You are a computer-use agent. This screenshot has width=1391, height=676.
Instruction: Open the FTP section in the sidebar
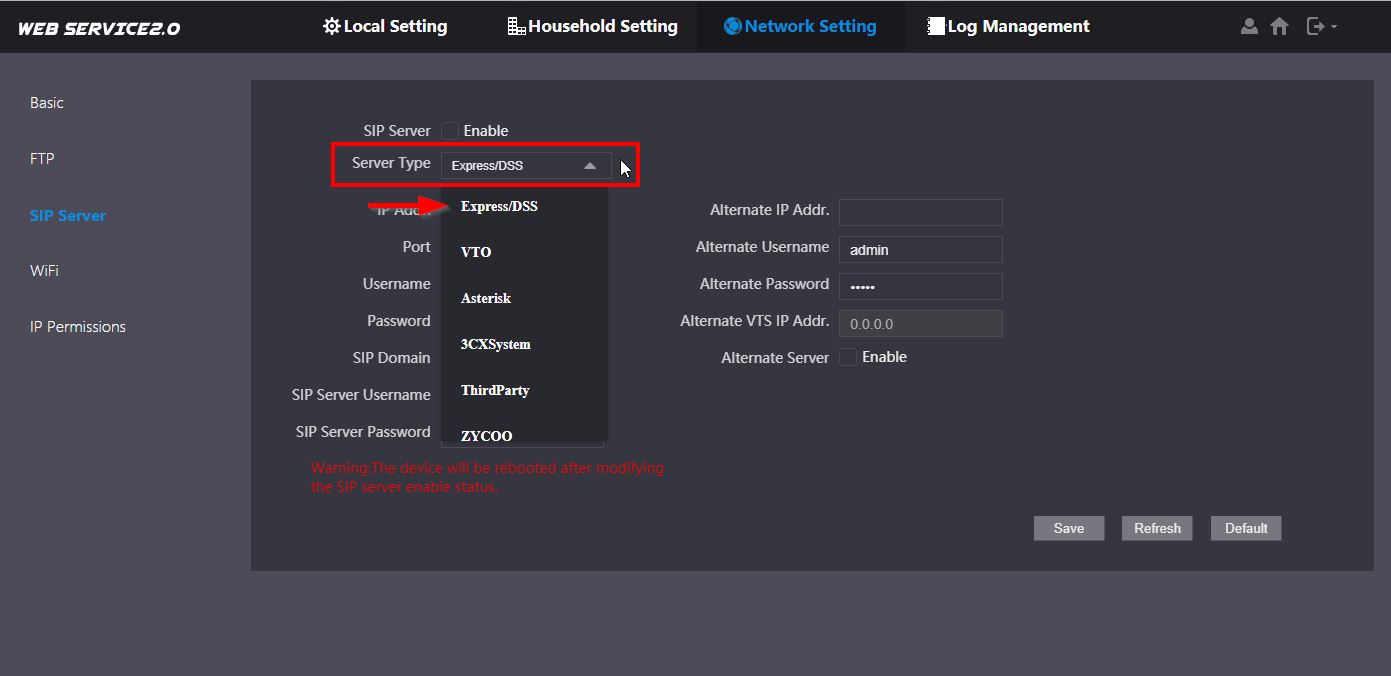click(42, 158)
